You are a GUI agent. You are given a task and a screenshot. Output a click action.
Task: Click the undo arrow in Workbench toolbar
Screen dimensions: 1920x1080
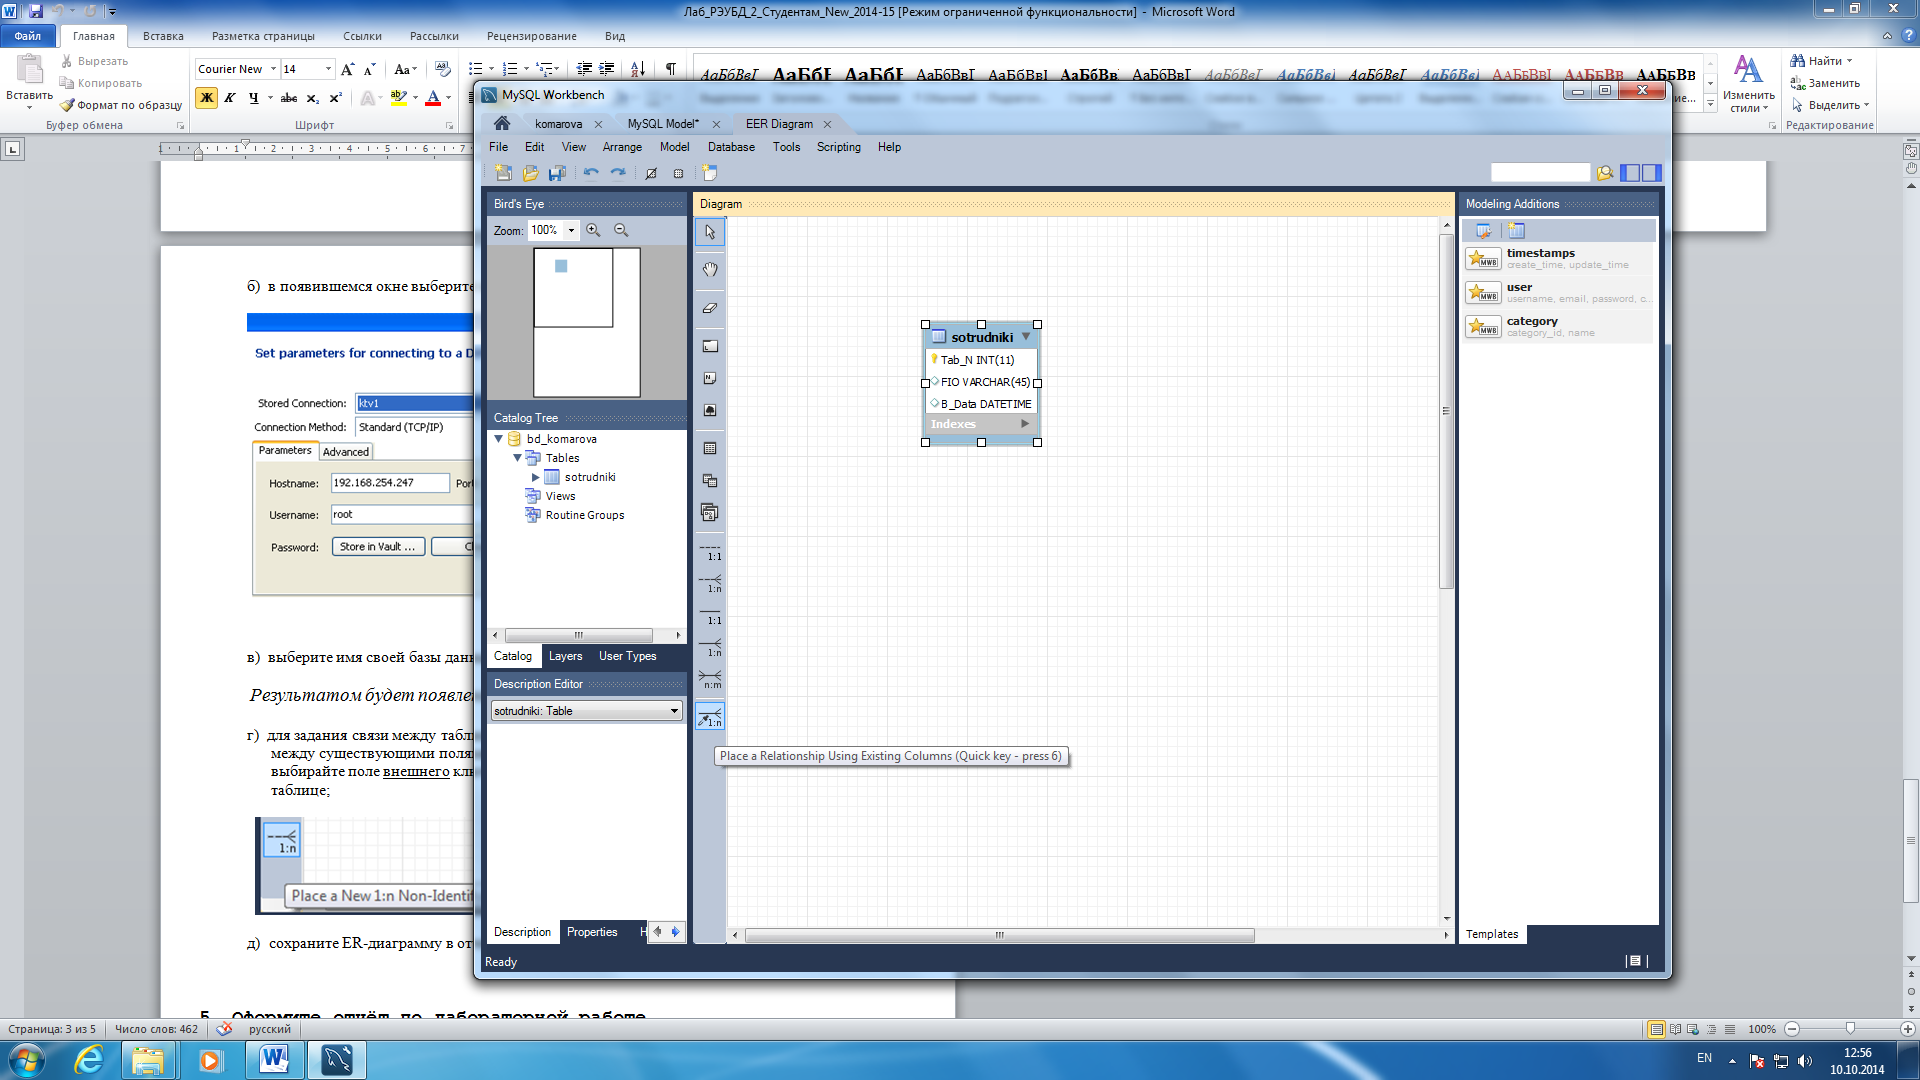591,173
